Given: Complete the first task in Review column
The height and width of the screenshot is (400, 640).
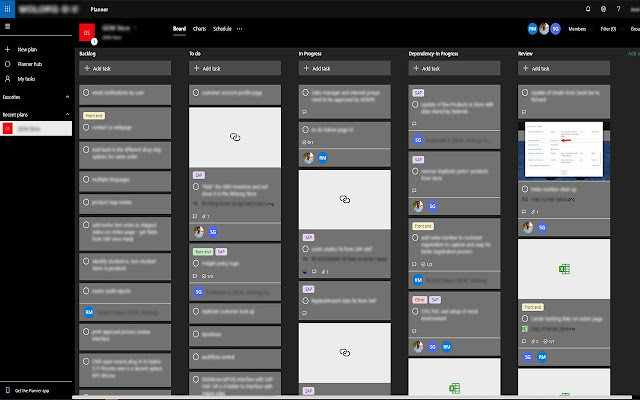Looking at the screenshot, I should pos(525,93).
